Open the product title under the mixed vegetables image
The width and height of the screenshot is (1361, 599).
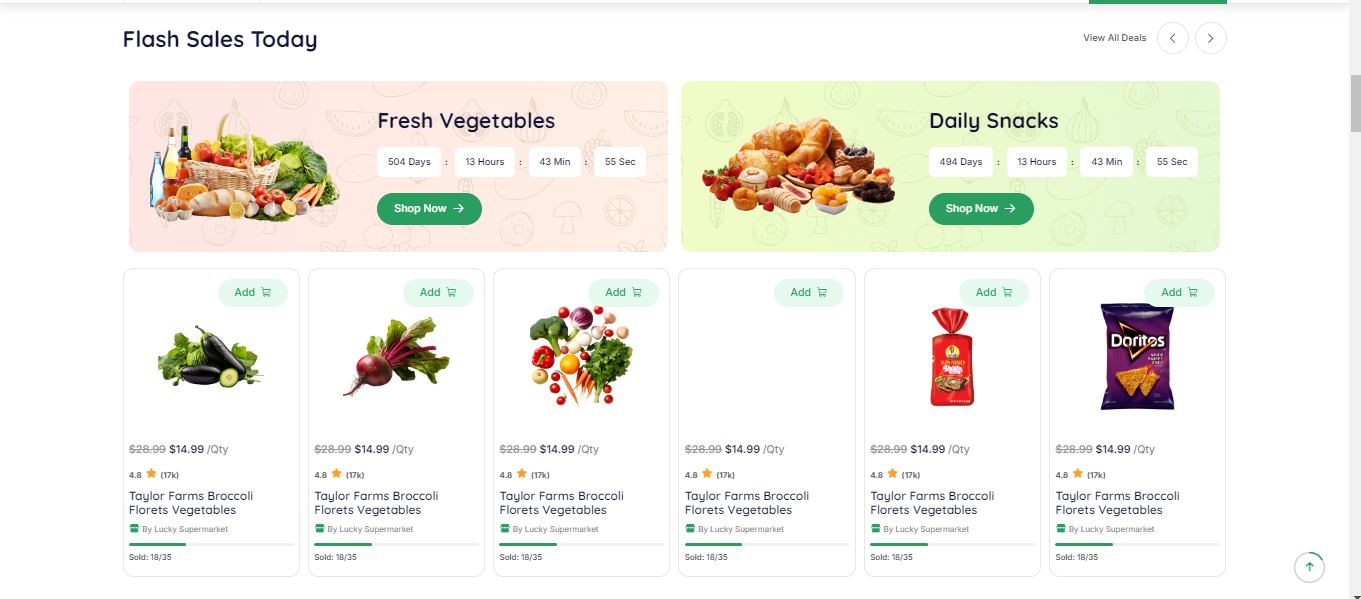coord(561,503)
